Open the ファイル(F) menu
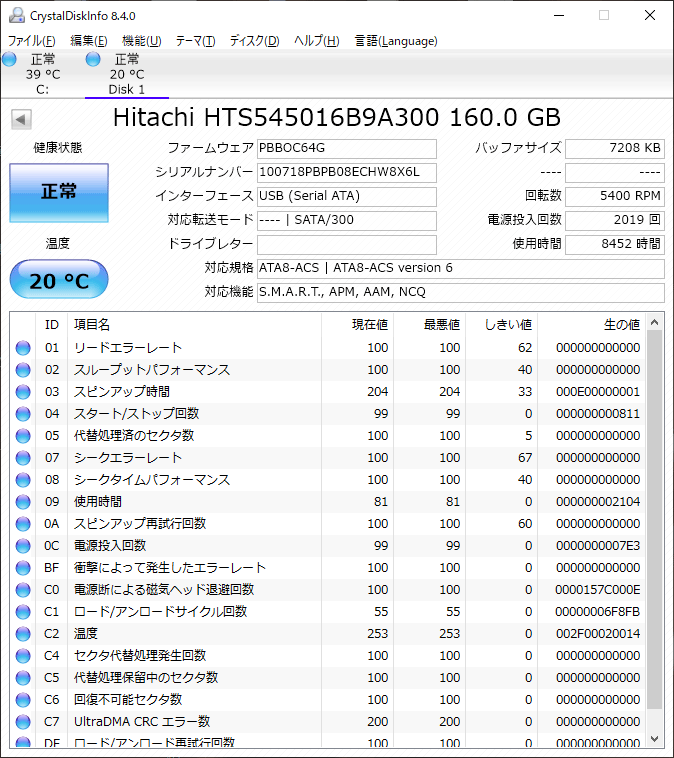The image size is (674, 758). pos(31,41)
